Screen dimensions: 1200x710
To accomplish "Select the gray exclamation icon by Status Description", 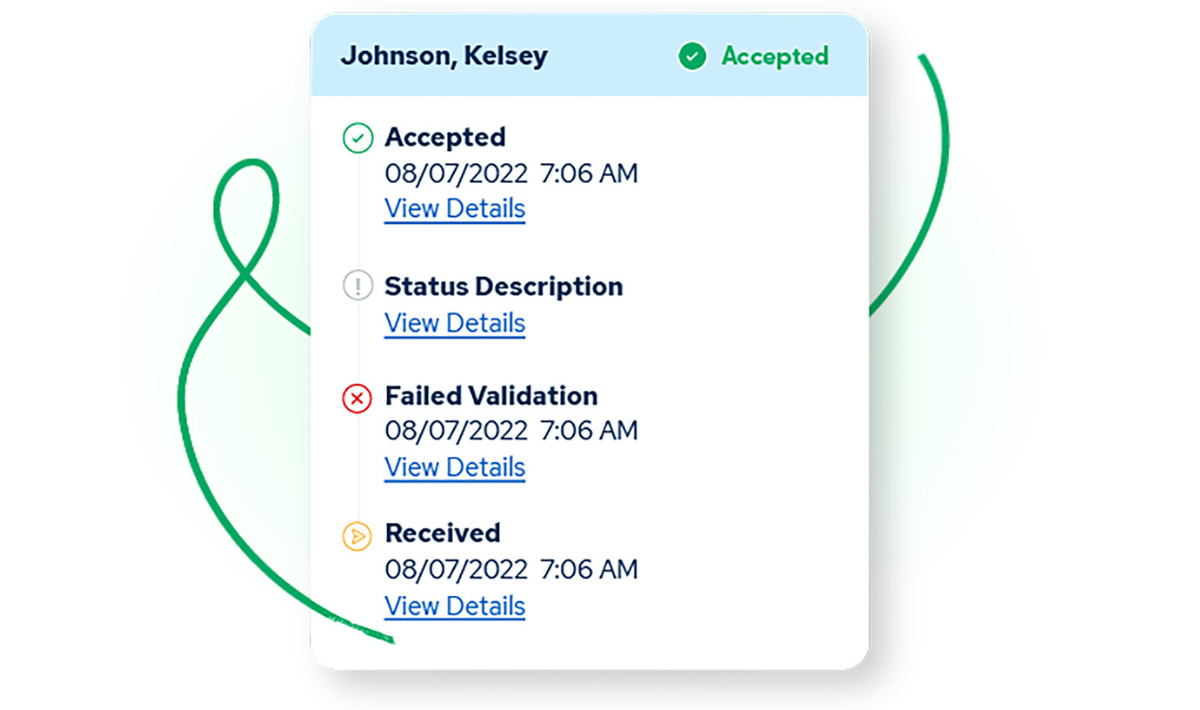I will click(x=357, y=287).
